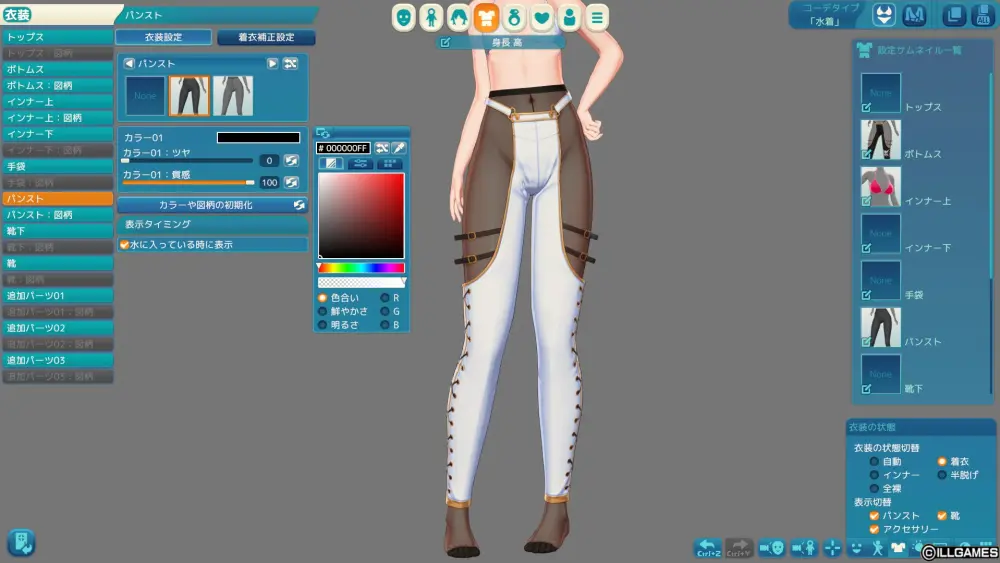Image resolution: width=1000 pixels, height=563 pixels.
Task: Focus camera on full body icon
Action: pyautogui.click(x=804, y=547)
